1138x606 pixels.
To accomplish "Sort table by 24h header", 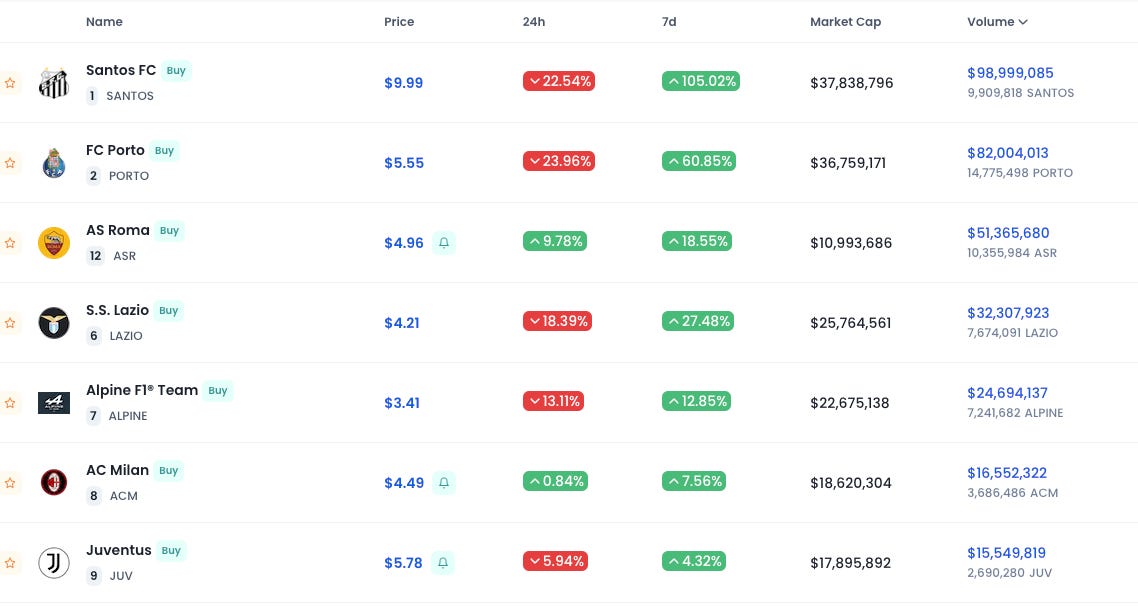I will click(x=533, y=22).
